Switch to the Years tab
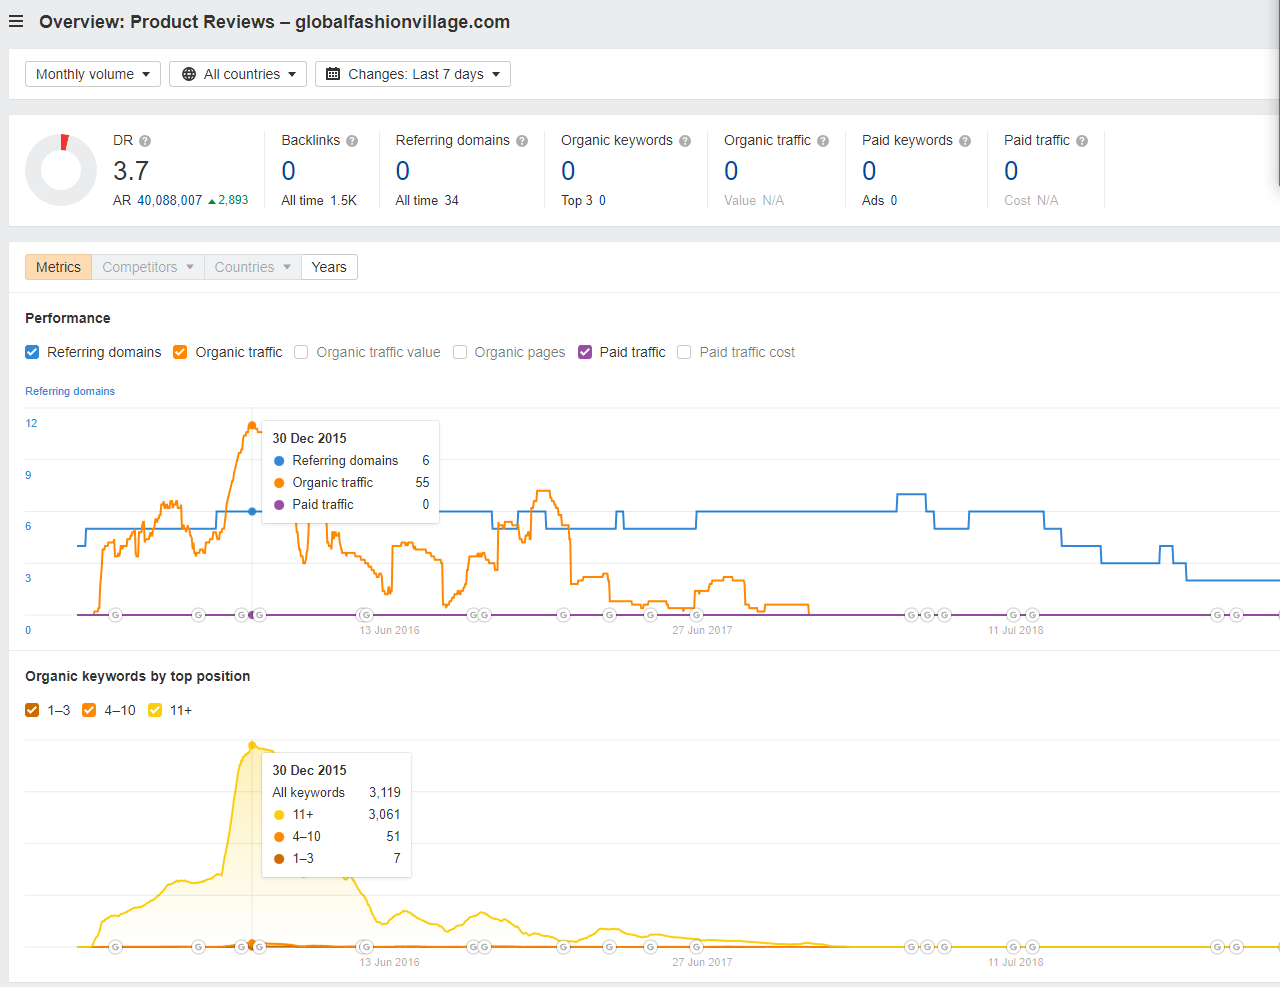 329,267
